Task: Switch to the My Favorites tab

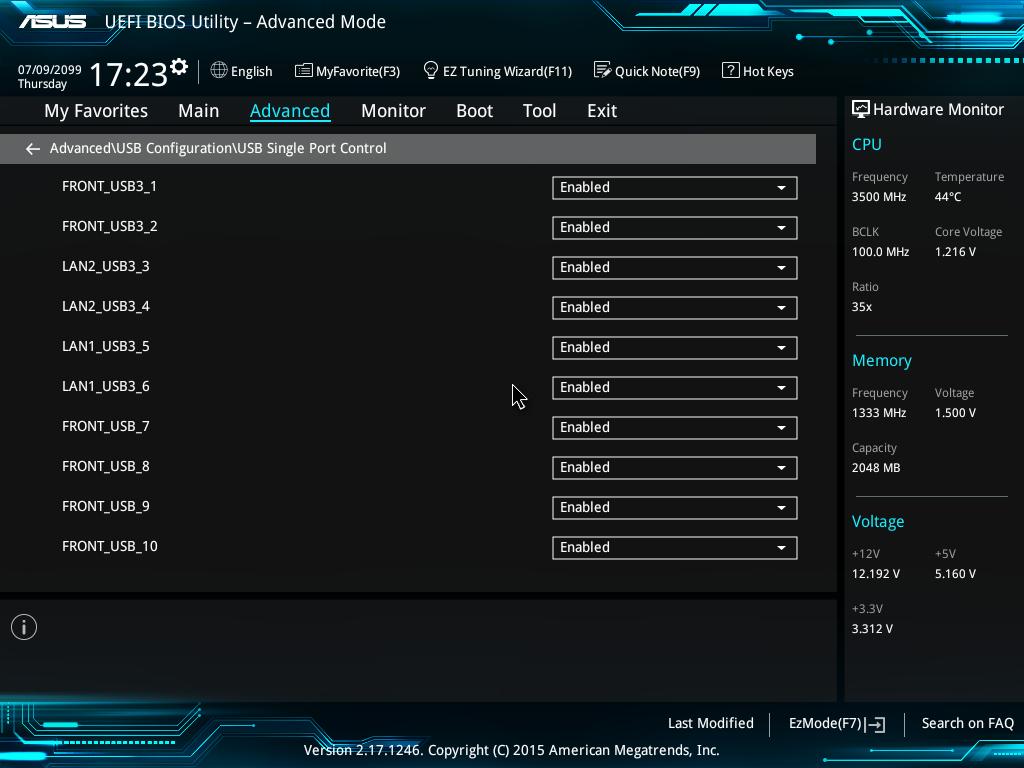Action: (x=96, y=111)
